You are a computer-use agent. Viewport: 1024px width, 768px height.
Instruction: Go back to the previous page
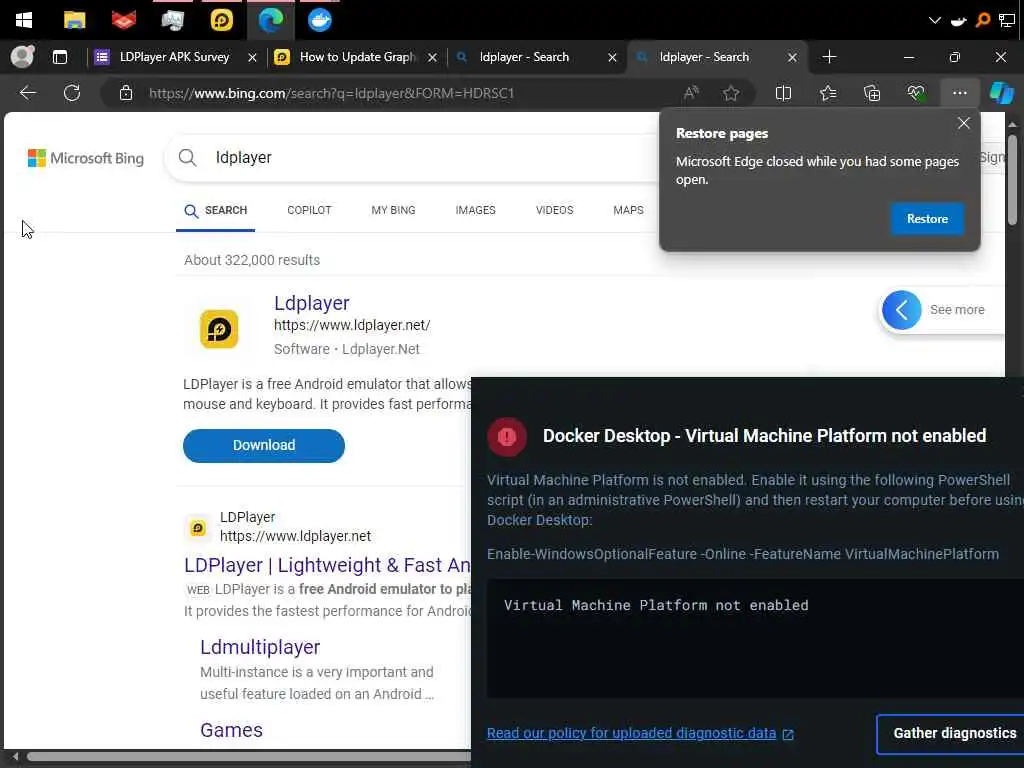[27, 93]
